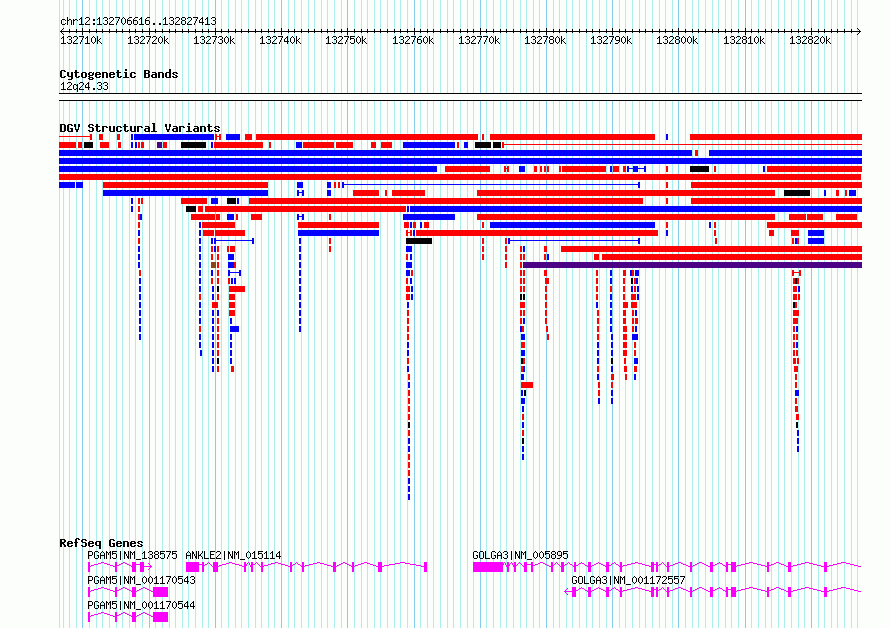Click the 132750k ruler position label

coord(346,40)
